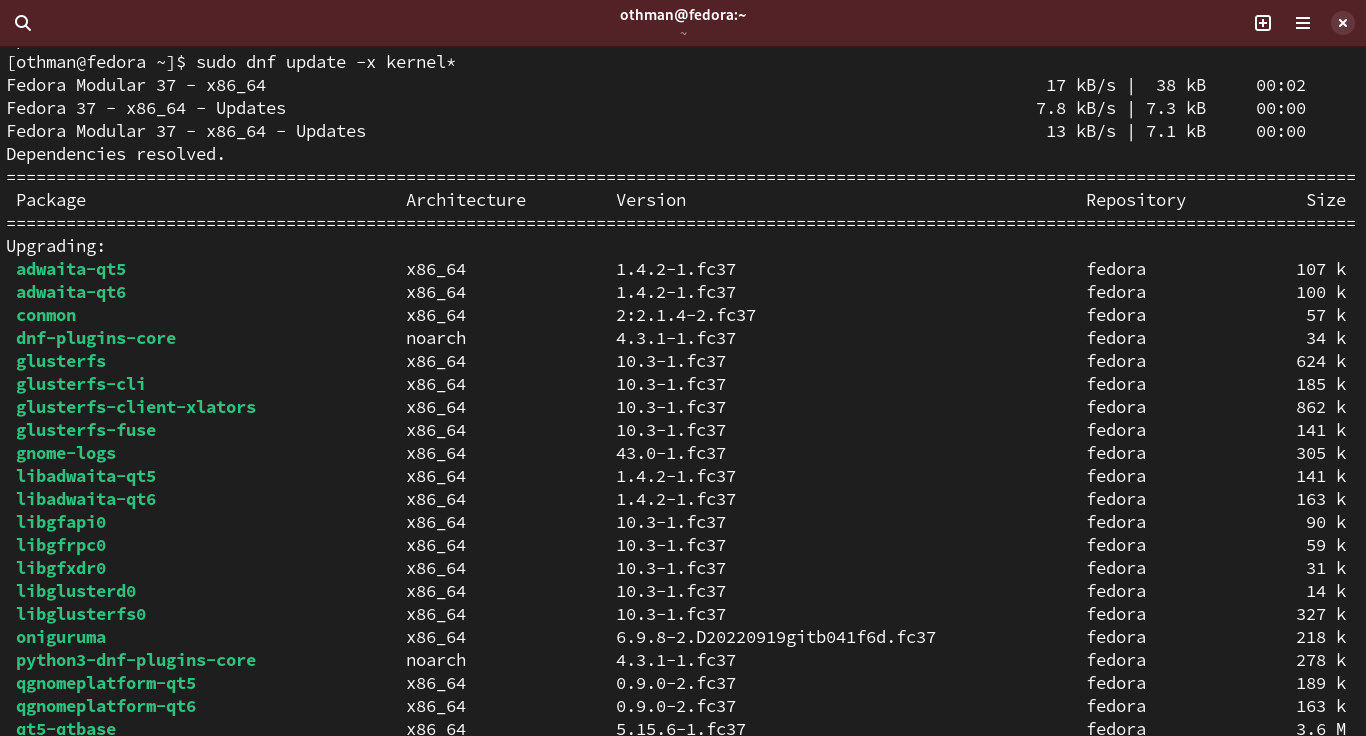Click the 'sudo dnf update -x kernel*' command
Image resolution: width=1366 pixels, height=736 pixels.
[x=325, y=62]
